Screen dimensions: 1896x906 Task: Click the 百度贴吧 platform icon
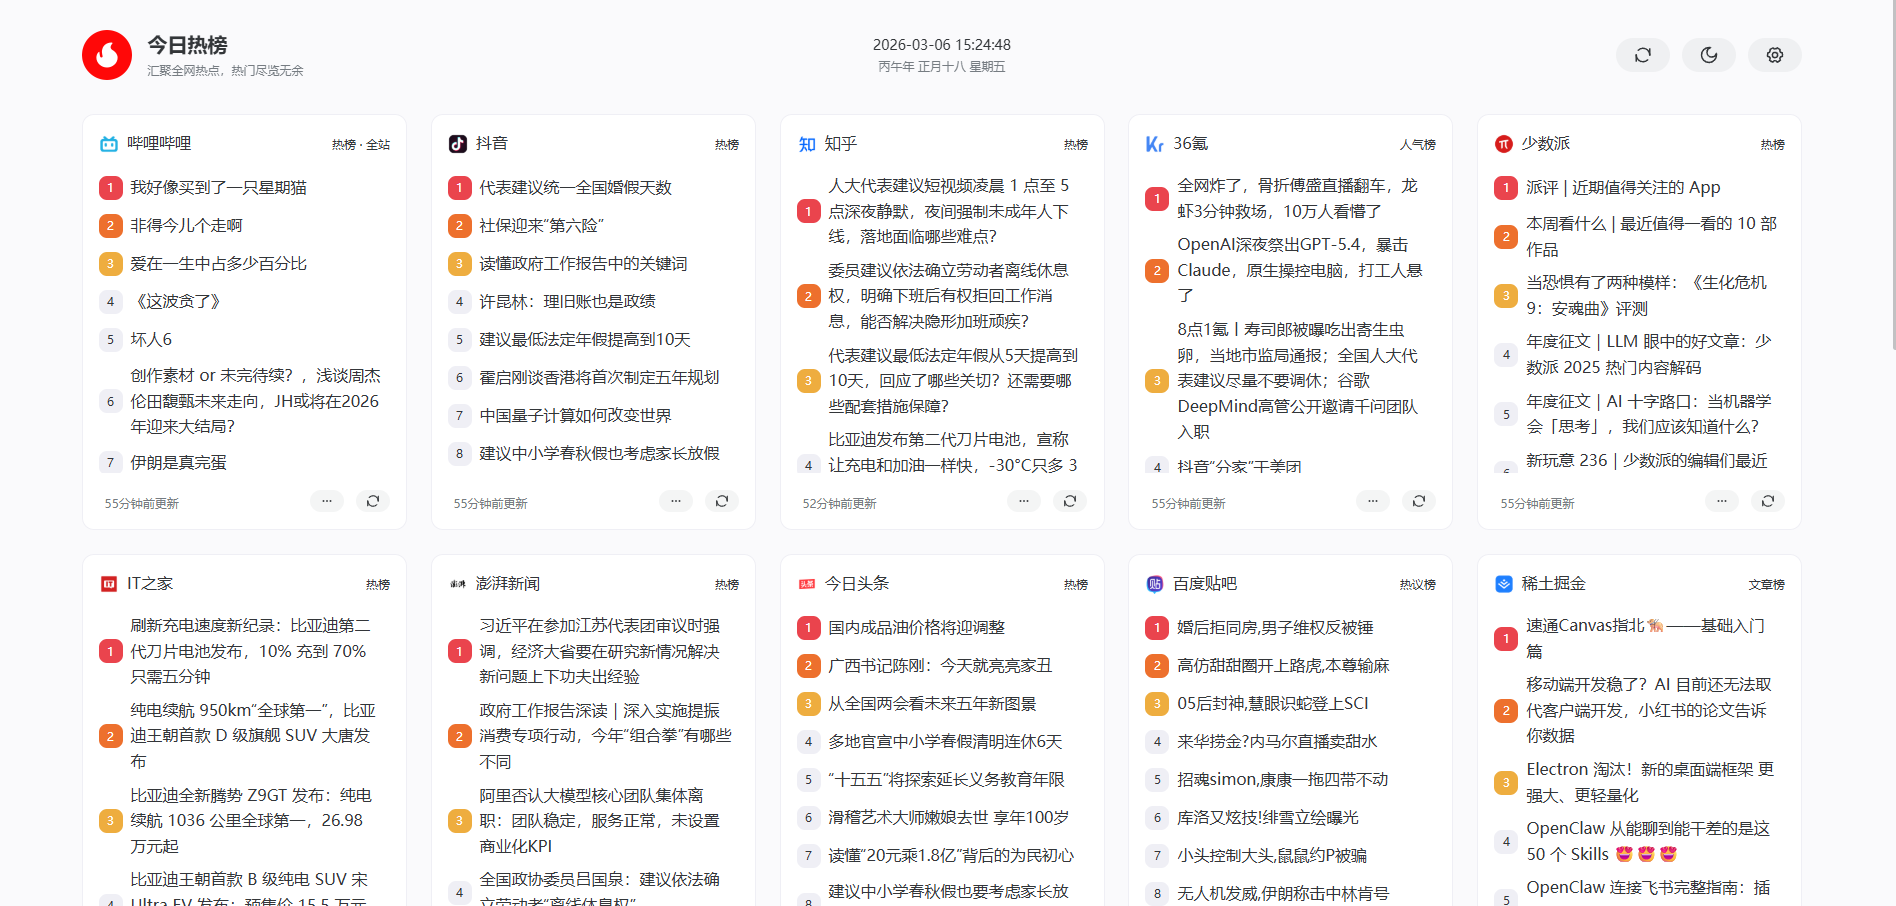pyautogui.click(x=1155, y=584)
